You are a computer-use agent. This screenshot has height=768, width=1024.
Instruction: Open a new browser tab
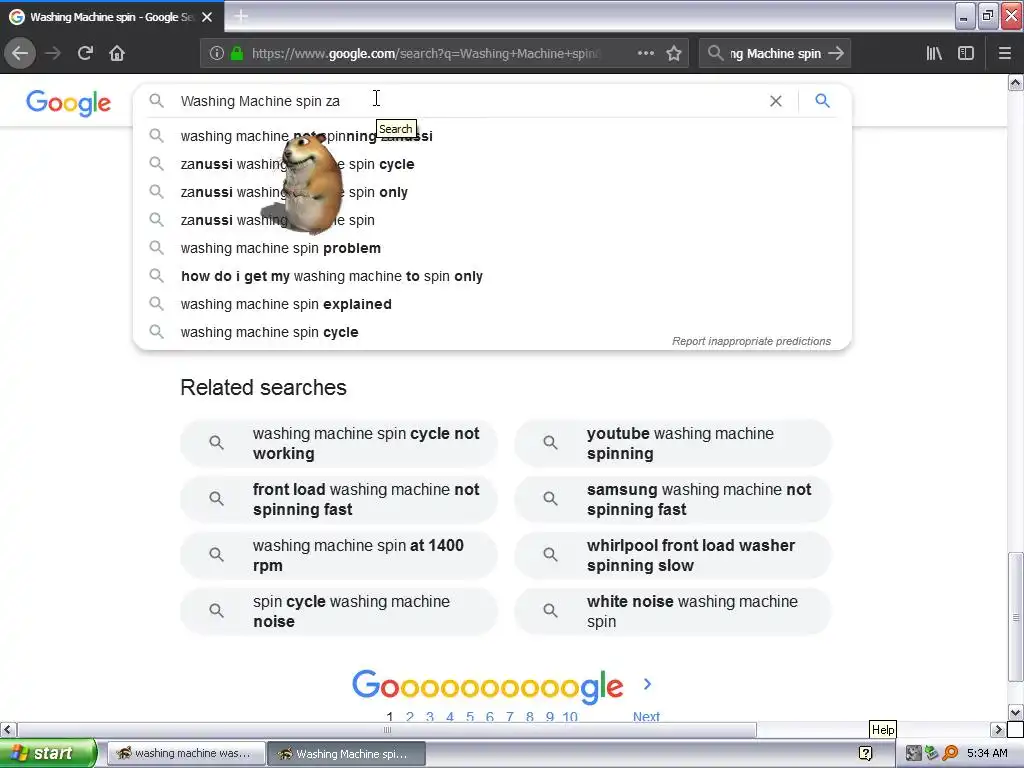click(240, 16)
